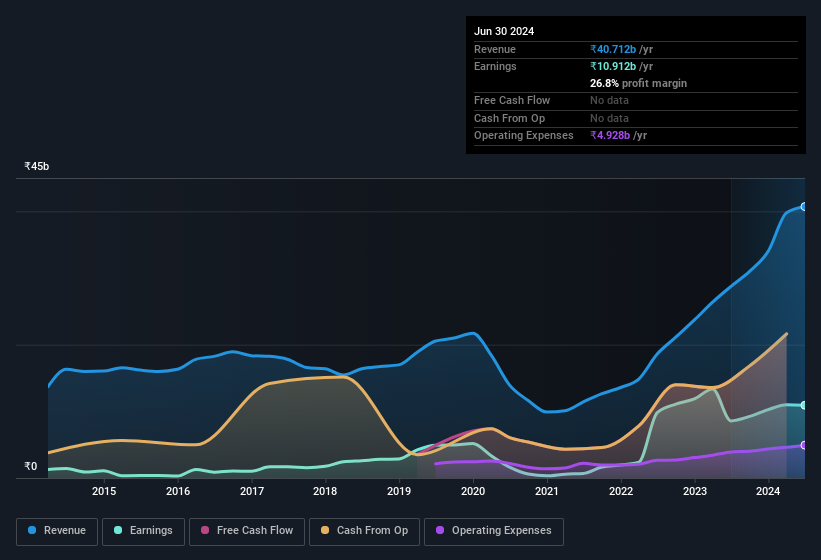This screenshot has width=821, height=560.
Task: Click the Revenue endpoint marker on chart
Action: coord(804,207)
